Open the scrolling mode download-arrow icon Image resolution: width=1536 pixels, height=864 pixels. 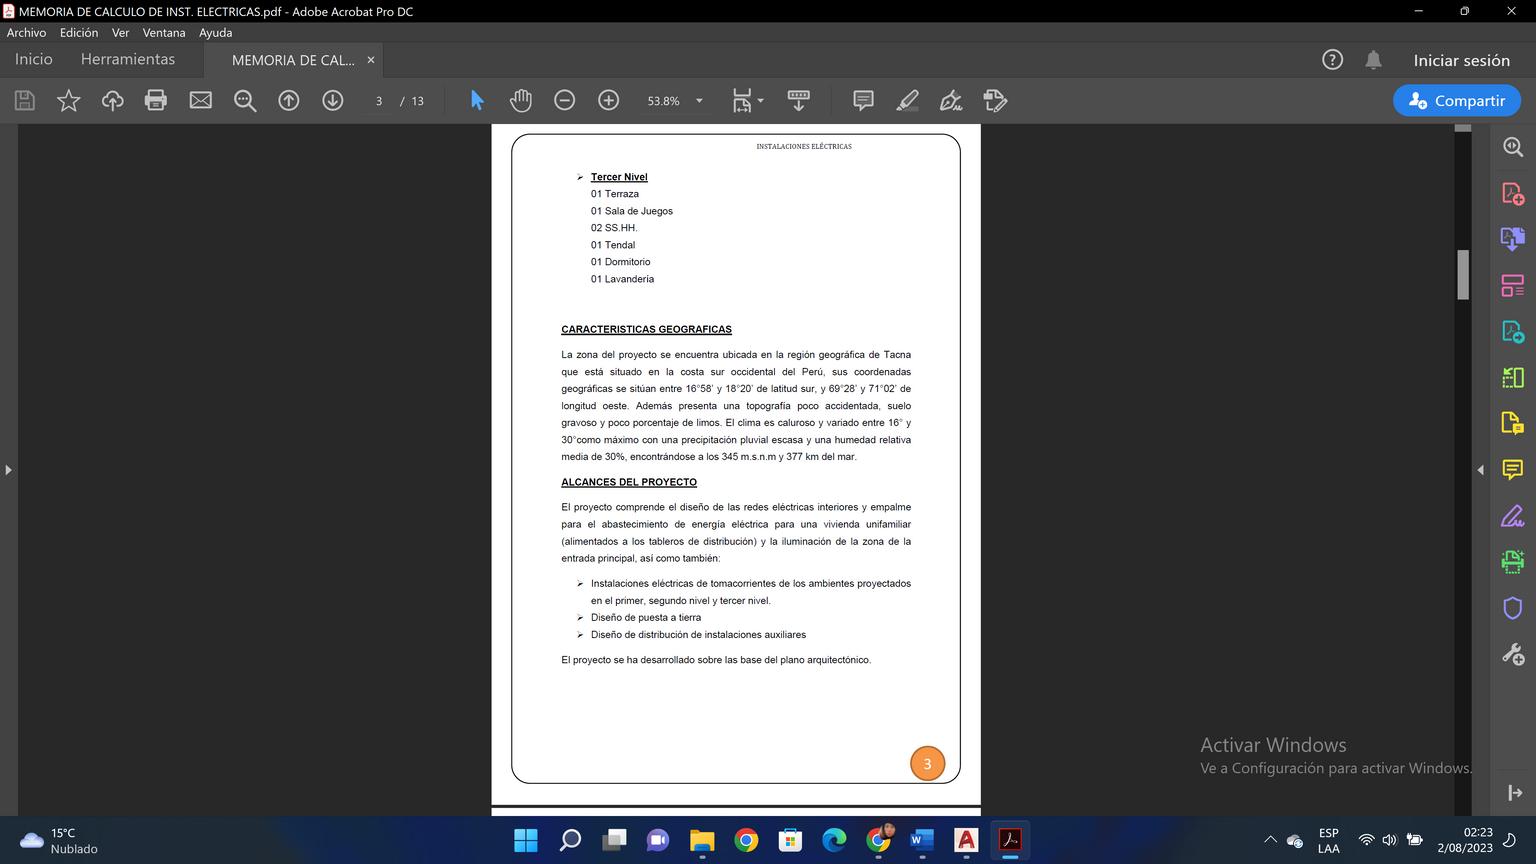(x=799, y=100)
